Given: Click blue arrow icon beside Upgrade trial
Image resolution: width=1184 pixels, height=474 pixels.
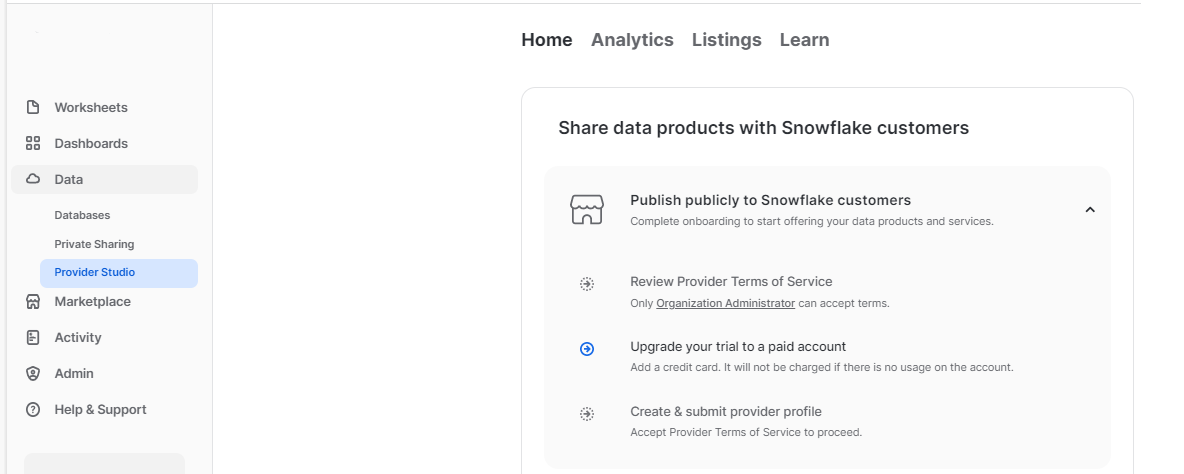Looking at the screenshot, I should [587, 348].
